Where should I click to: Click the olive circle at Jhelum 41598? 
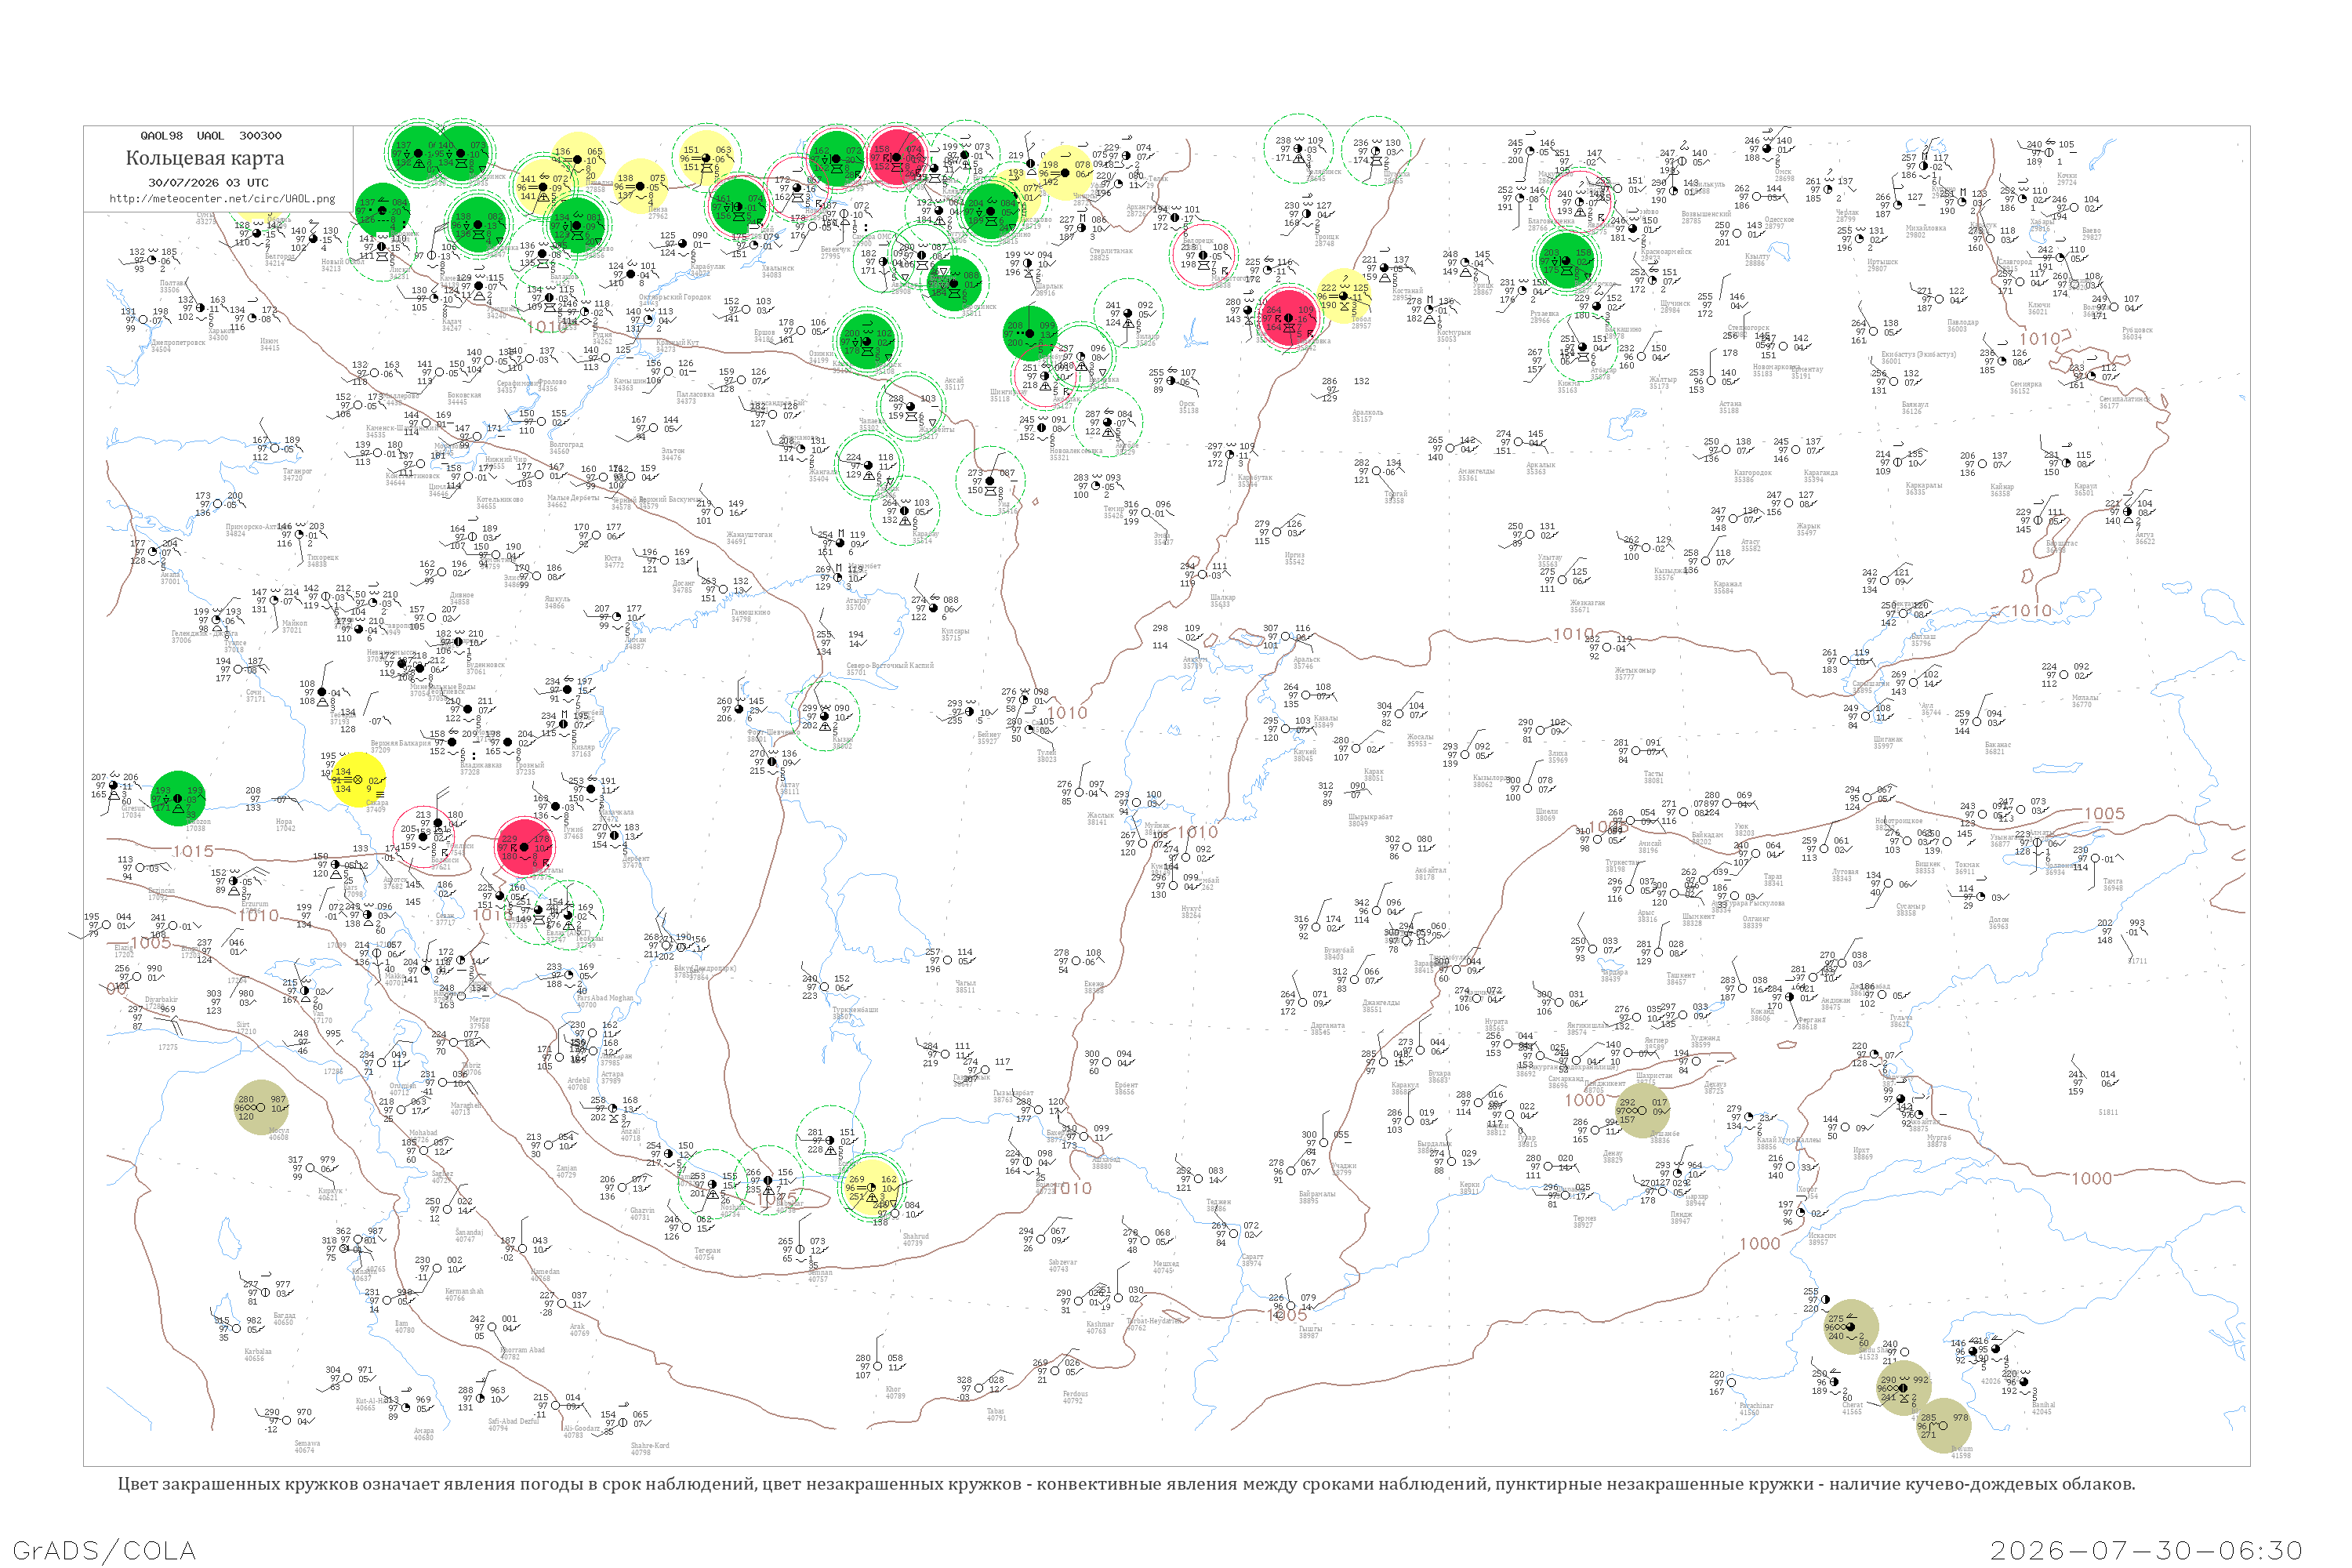[x=1943, y=1425]
